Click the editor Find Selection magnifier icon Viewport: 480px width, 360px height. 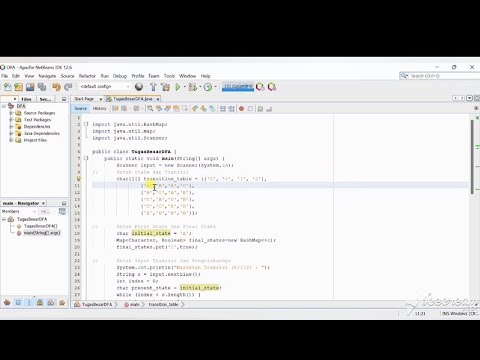coord(150,108)
